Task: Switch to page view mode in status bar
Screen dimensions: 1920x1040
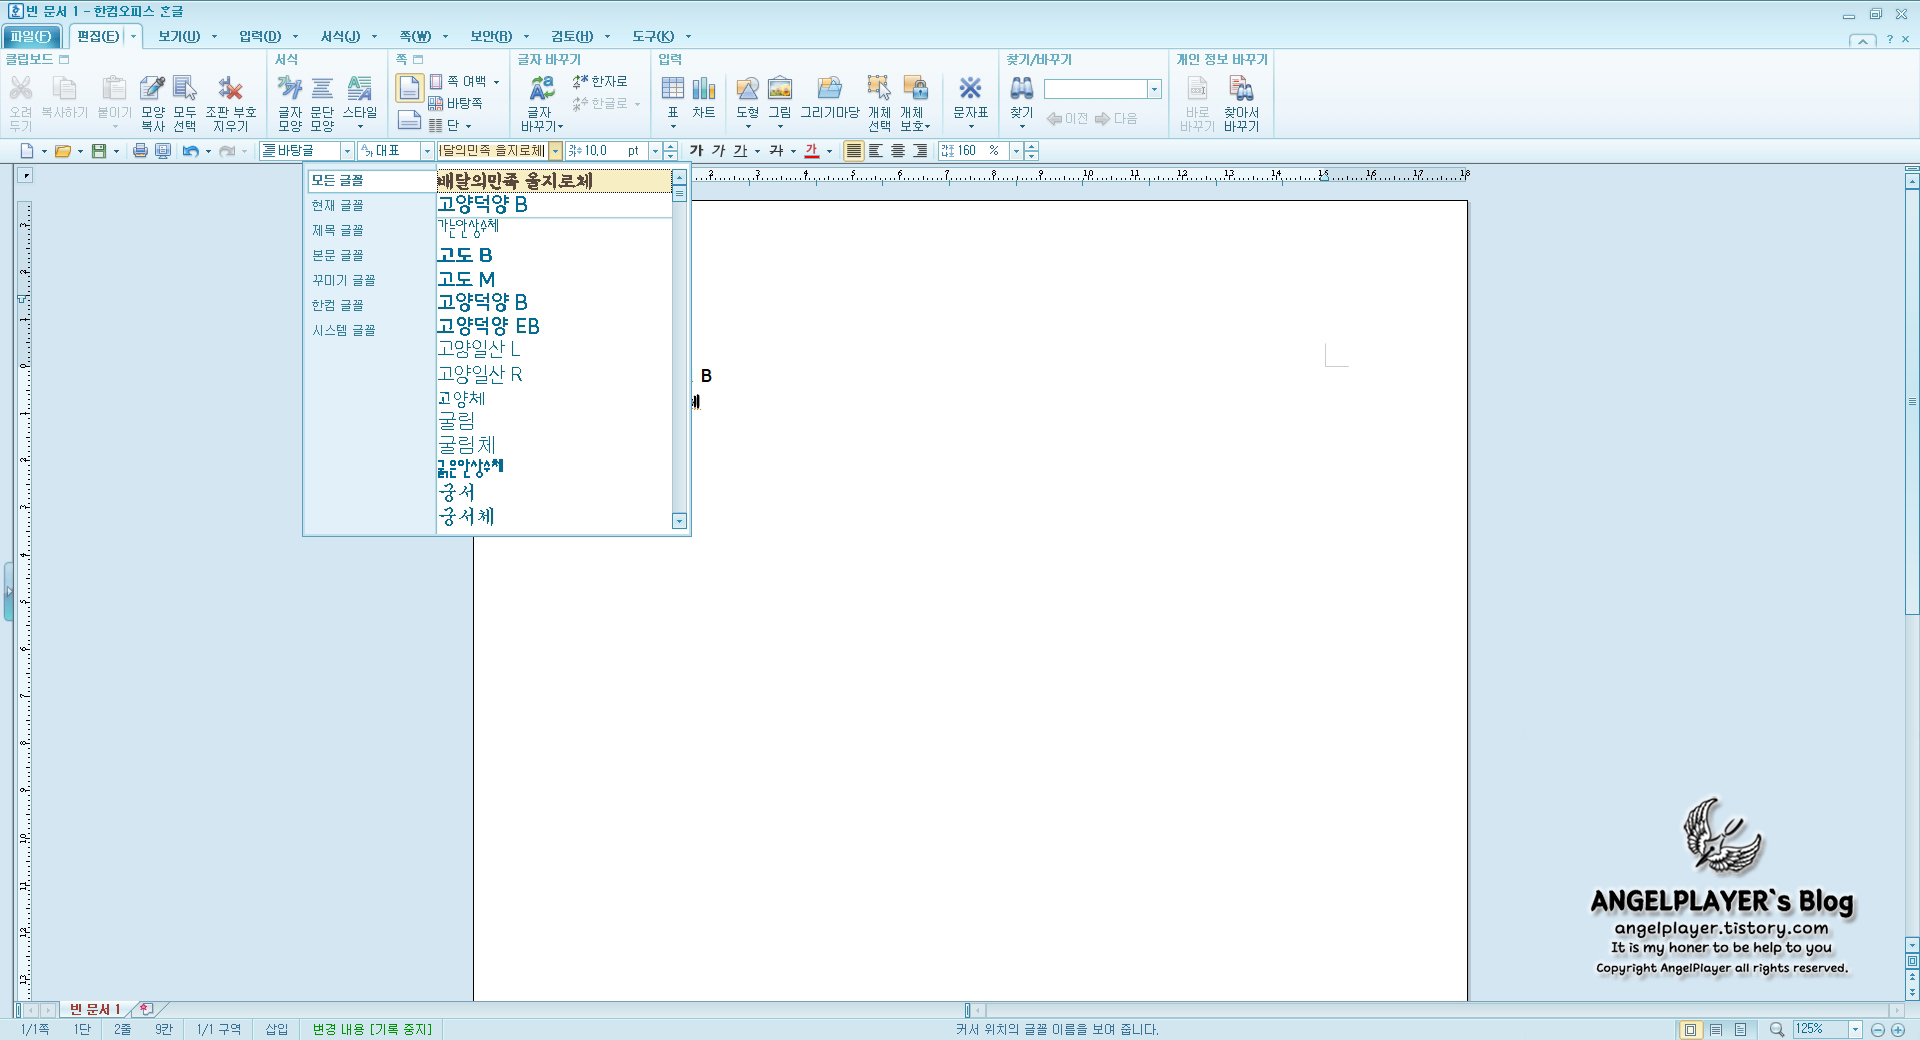Action: pos(1691,1029)
